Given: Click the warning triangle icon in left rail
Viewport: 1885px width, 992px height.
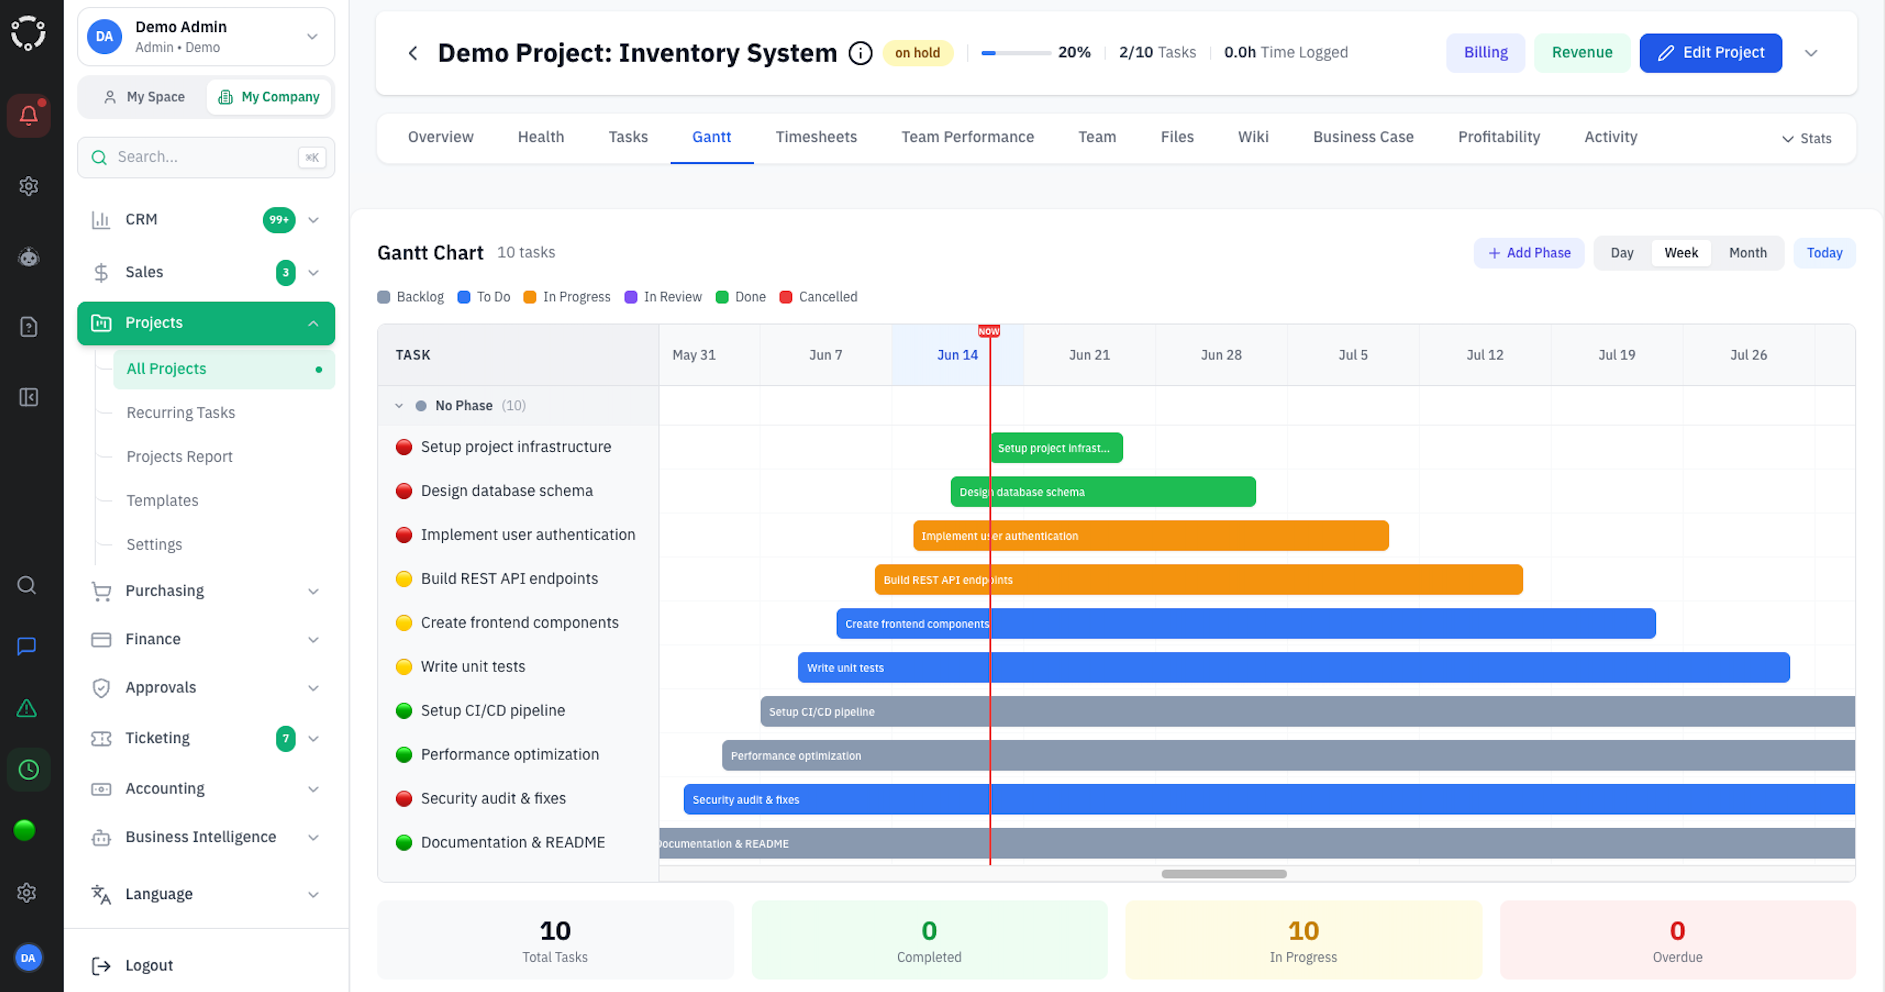Looking at the screenshot, I should [x=27, y=708].
